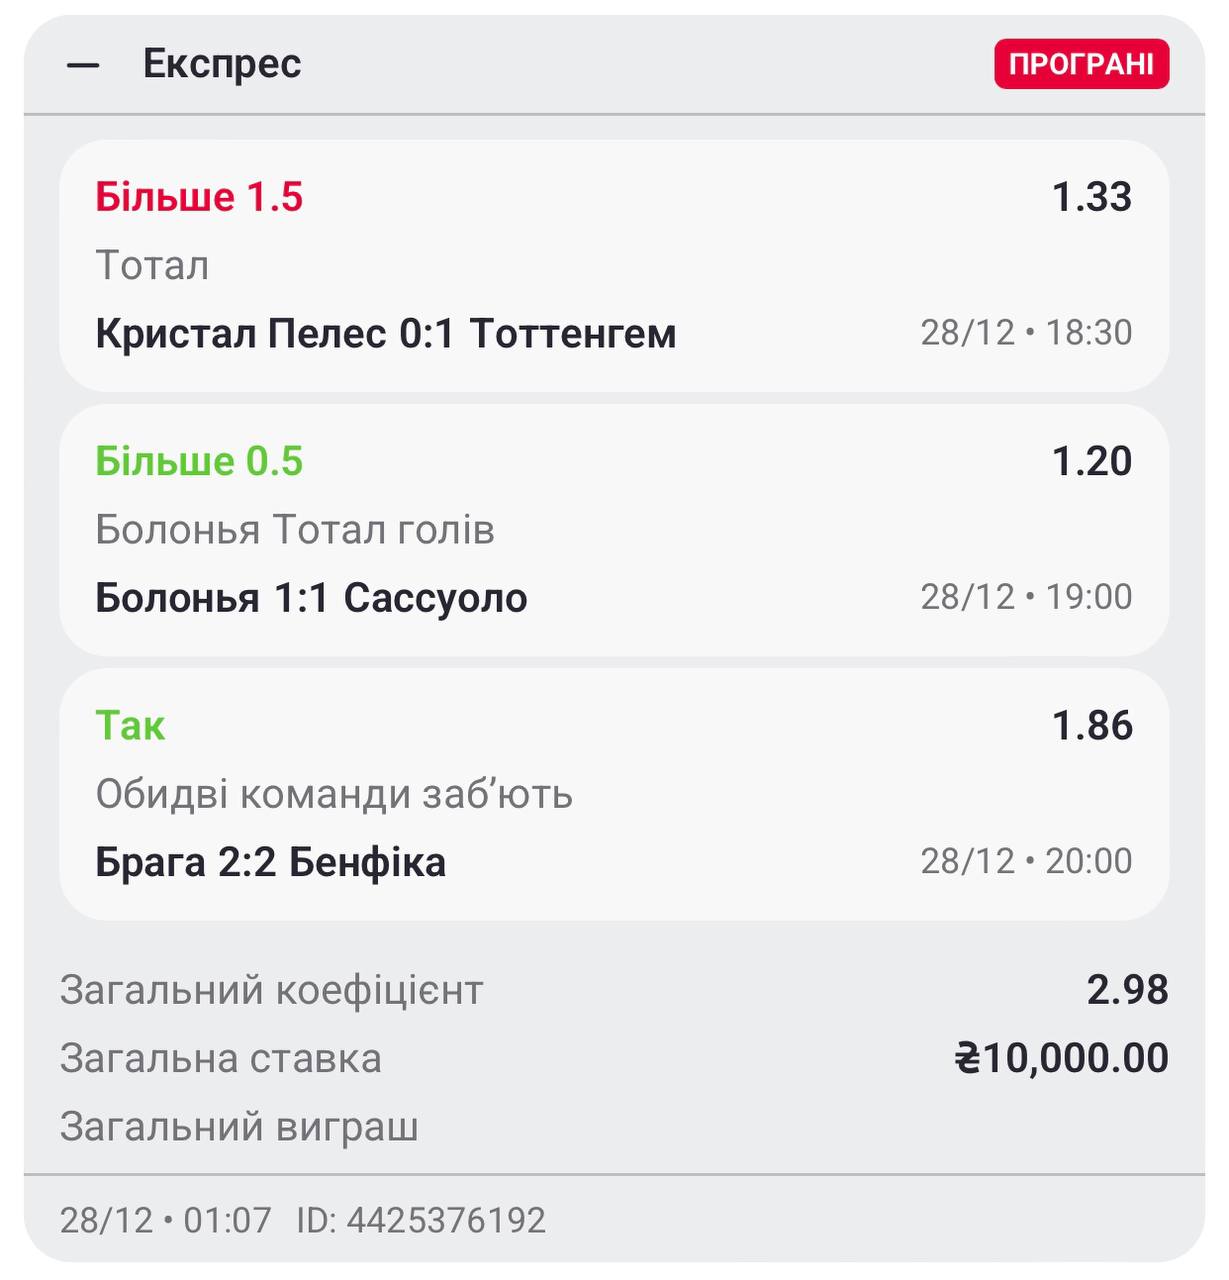1229x1280 pixels.
Task: Select the Експрес title label
Action: (x=222, y=64)
